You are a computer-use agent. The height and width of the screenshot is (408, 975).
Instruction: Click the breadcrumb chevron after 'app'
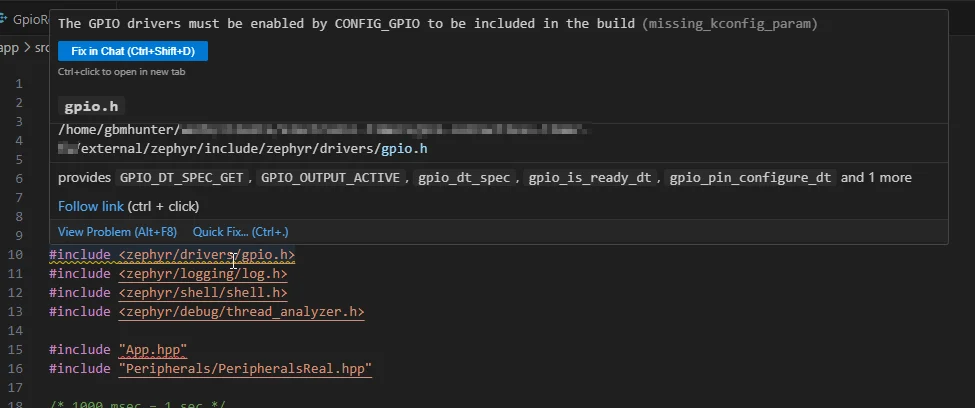click(26, 47)
